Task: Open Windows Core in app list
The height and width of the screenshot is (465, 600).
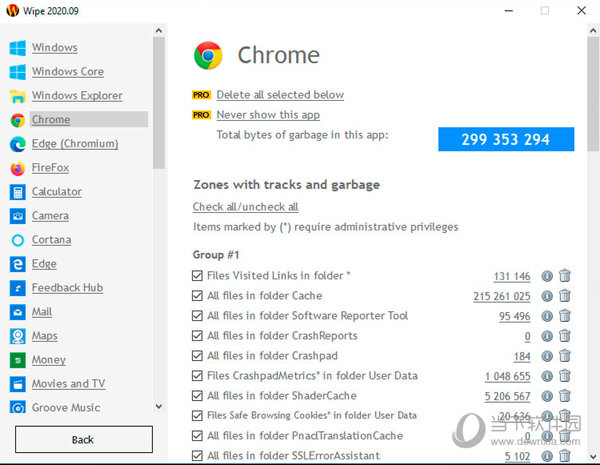Action: [68, 72]
